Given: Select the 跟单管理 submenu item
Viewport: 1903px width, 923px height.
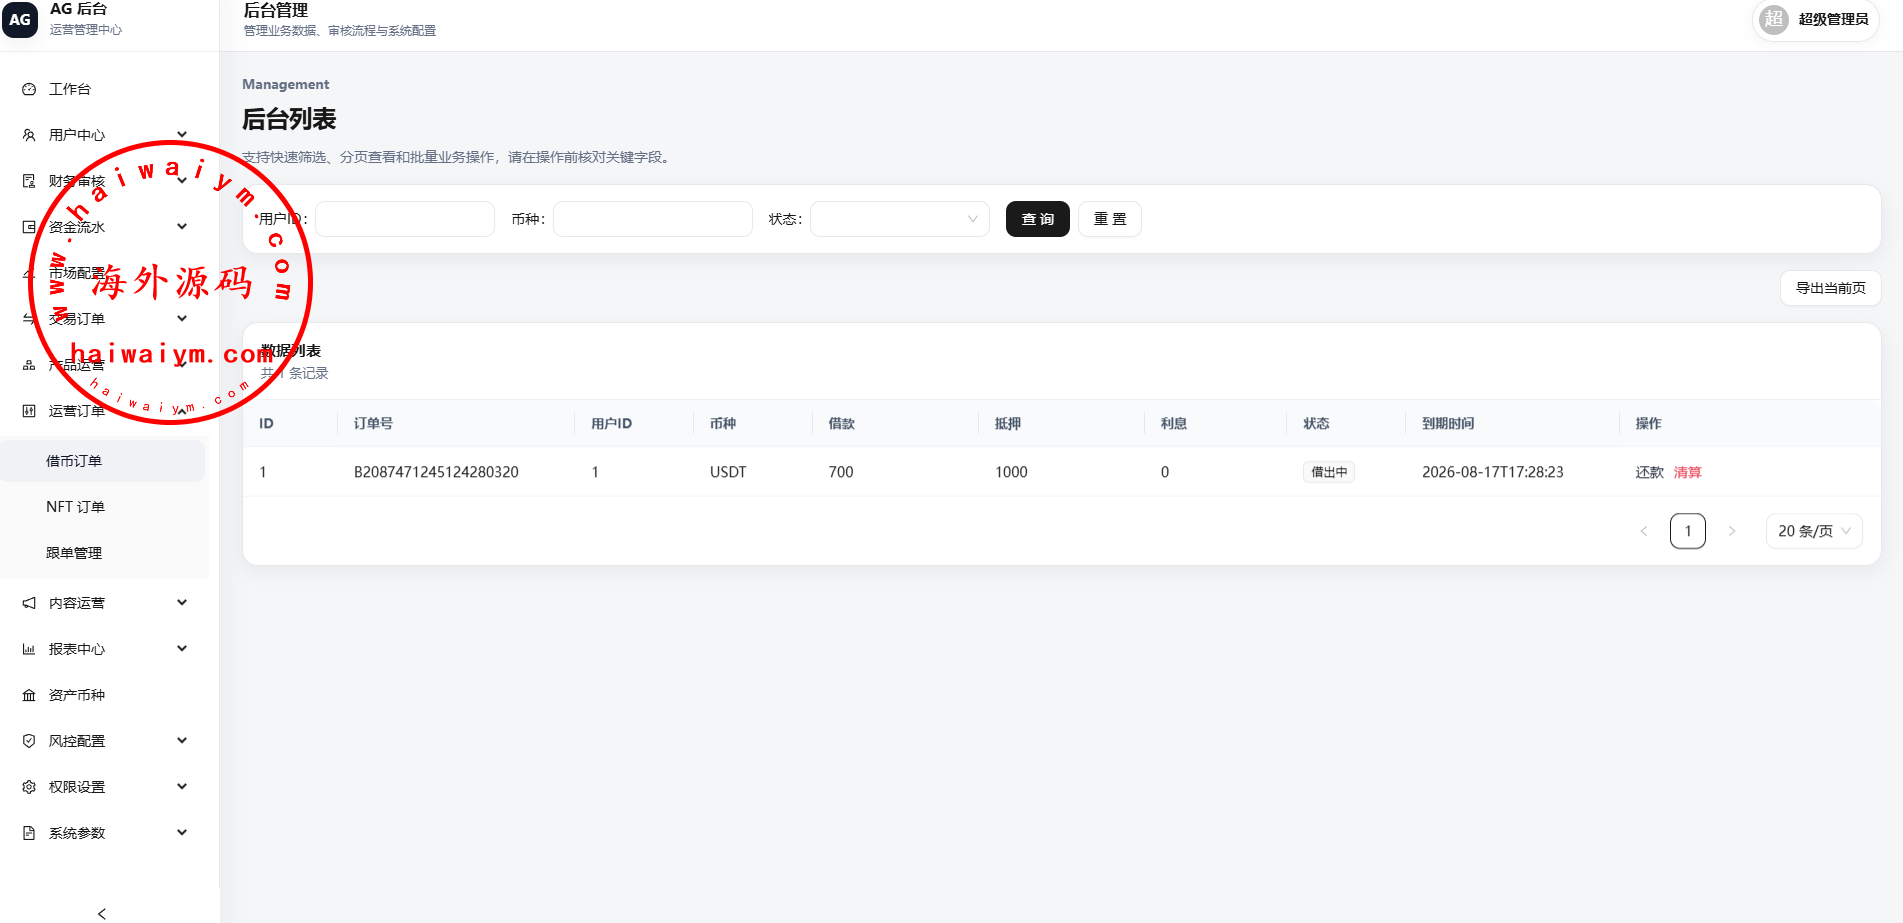Looking at the screenshot, I should tap(74, 553).
